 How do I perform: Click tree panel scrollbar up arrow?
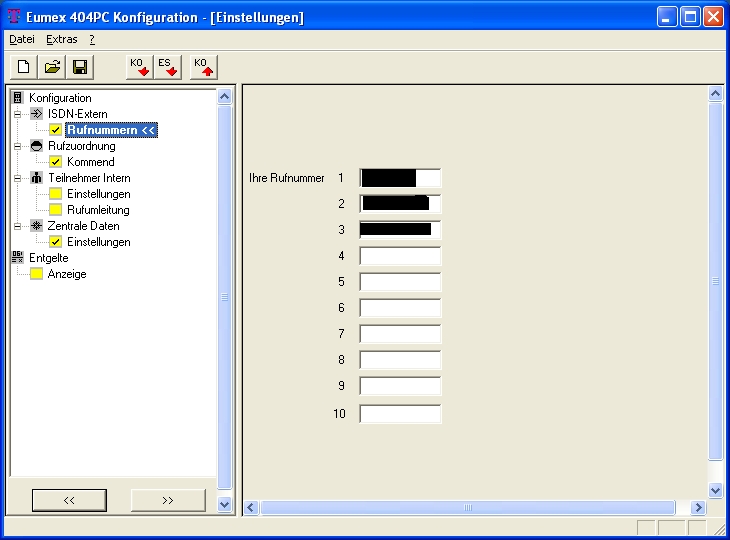(x=224, y=96)
